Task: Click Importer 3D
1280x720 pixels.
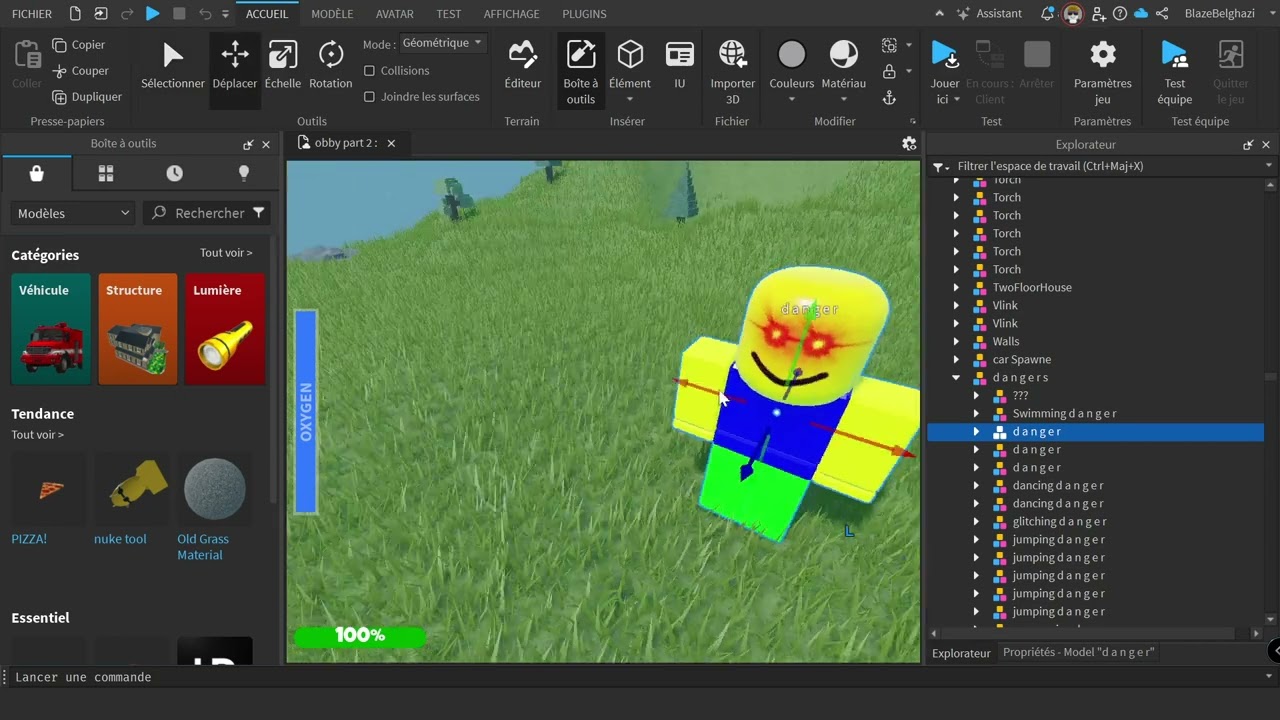Action: [x=733, y=72]
